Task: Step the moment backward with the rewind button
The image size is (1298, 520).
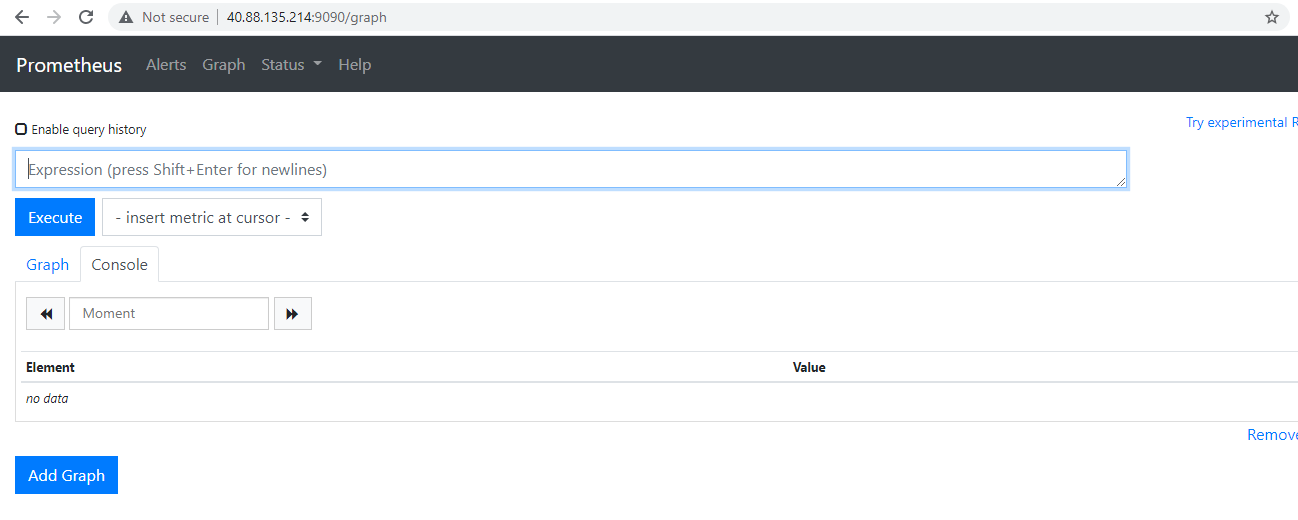Action: (x=45, y=313)
